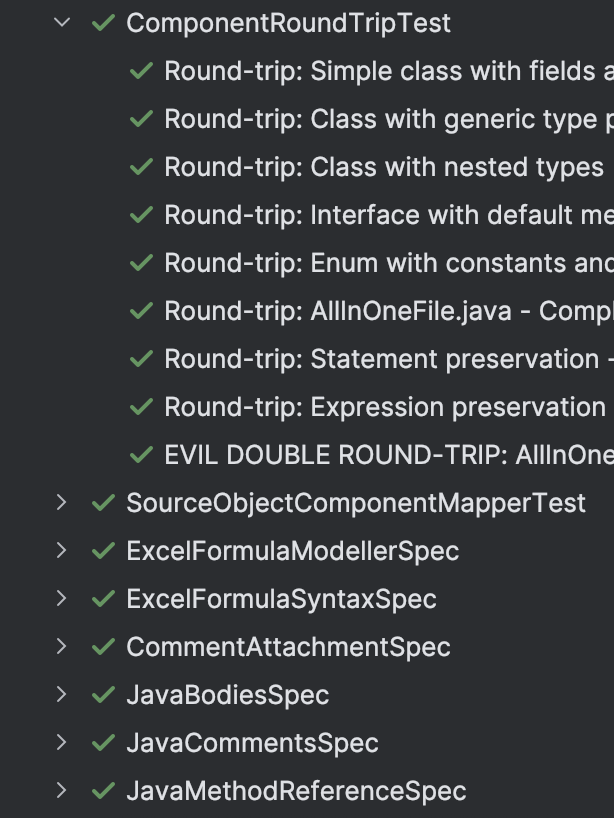Select Round-trip: Simple class with fields test

[x=388, y=71]
